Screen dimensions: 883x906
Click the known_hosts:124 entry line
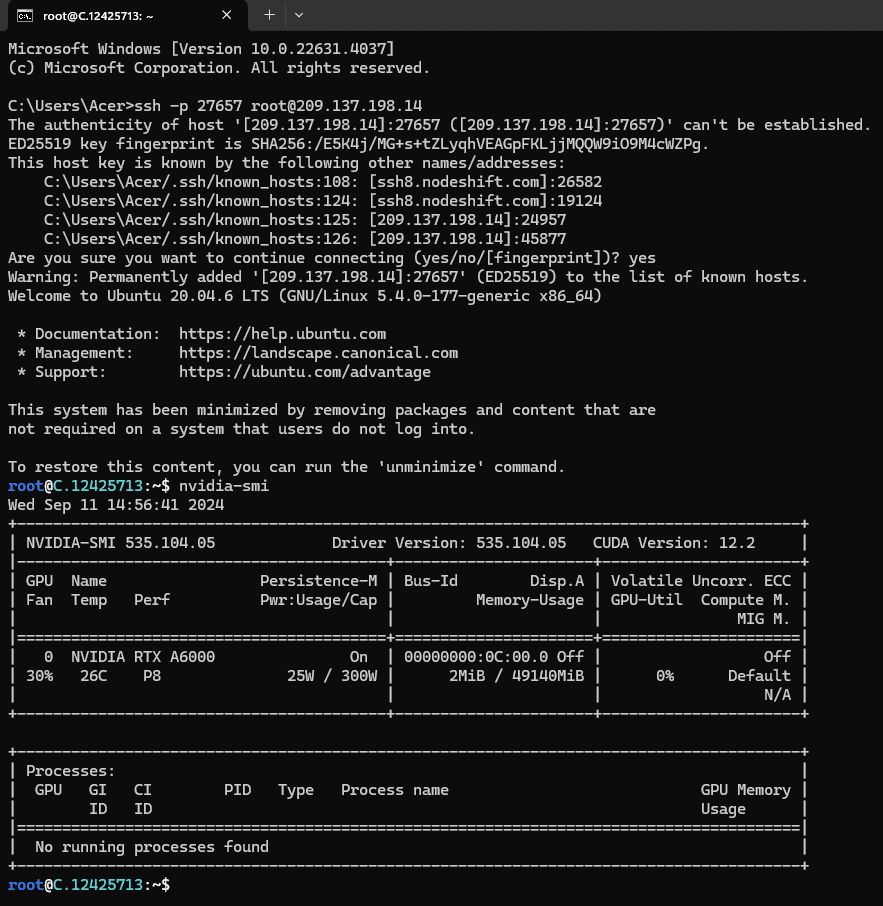[x=323, y=201]
